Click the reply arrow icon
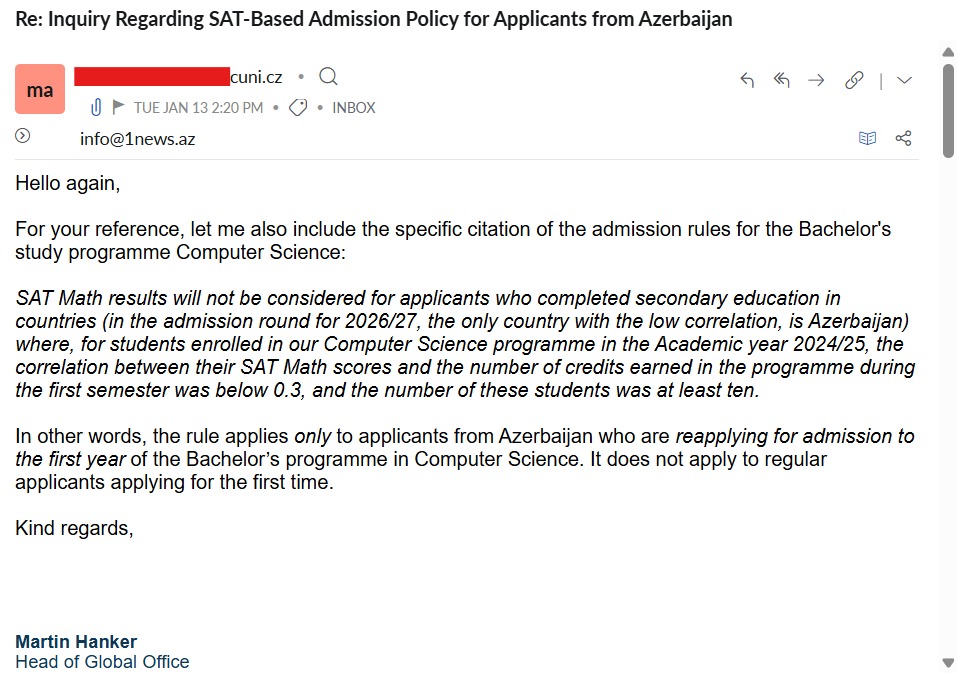The image size is (957, 676). (746, 81)
